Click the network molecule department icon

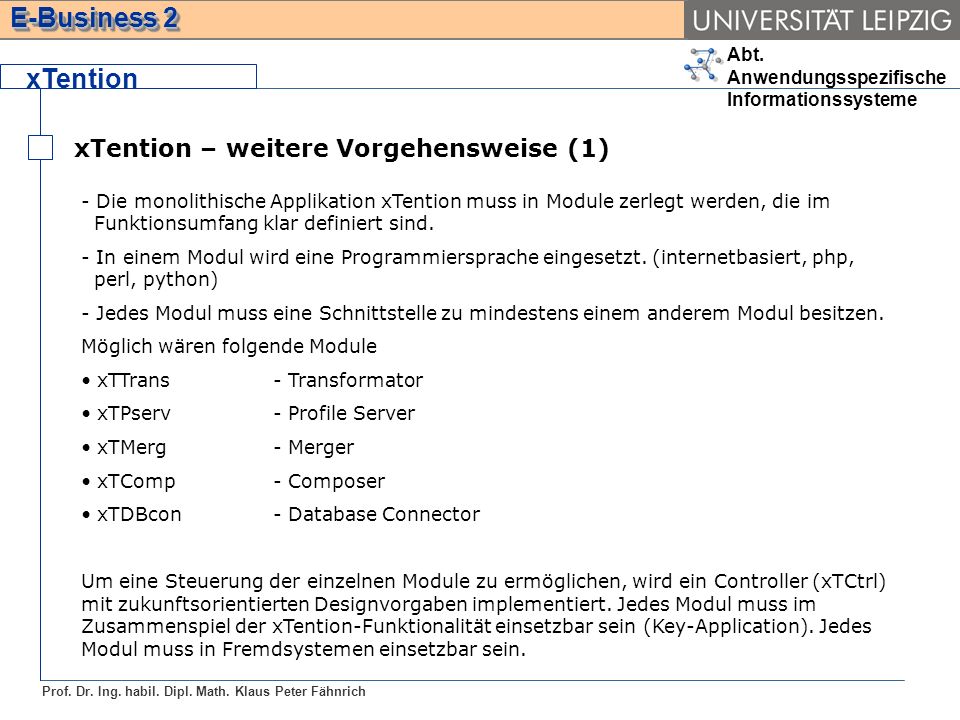coord(703,65)
